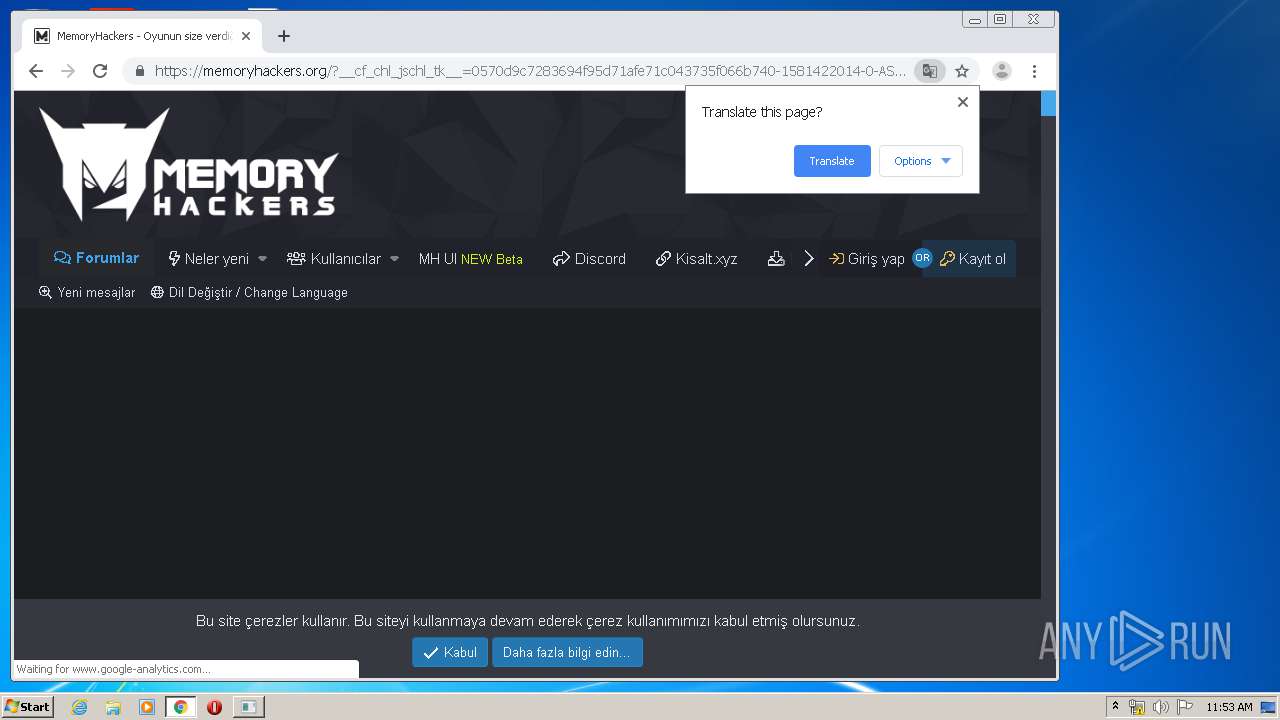Open Yeni mesajlar link
This screenshot has height=720, width=1280.
(x=87, y=293)
